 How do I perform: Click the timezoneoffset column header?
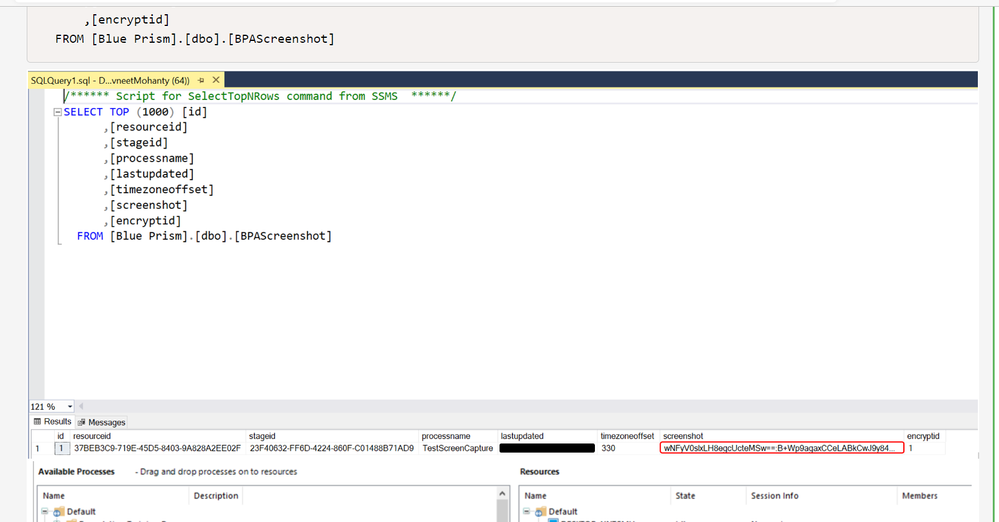(x=627, y=436)
